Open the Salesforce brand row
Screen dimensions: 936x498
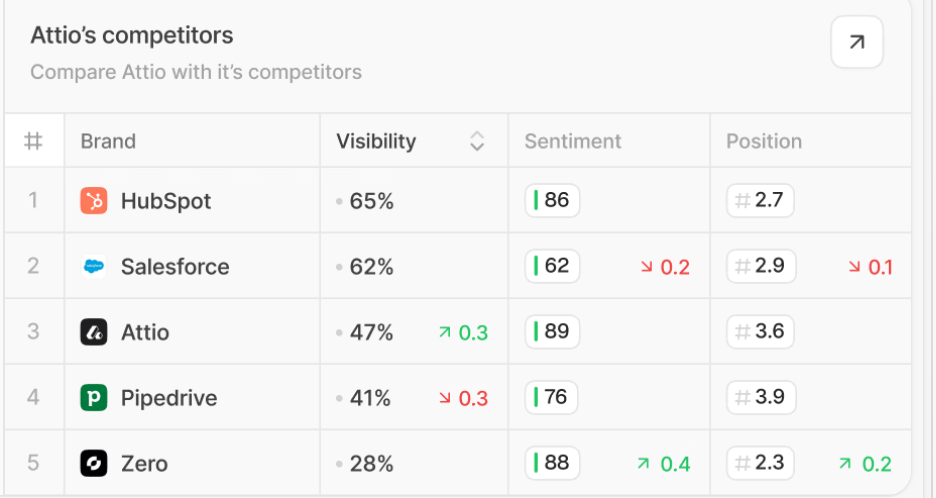pyautogui.click(x=175, y=267)
